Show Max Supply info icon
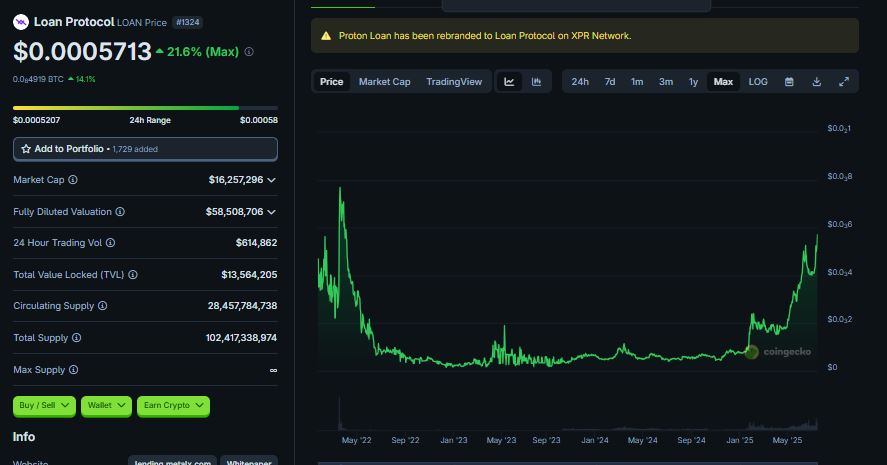Viewport: 887px width, 465px height. pos(74,369)
